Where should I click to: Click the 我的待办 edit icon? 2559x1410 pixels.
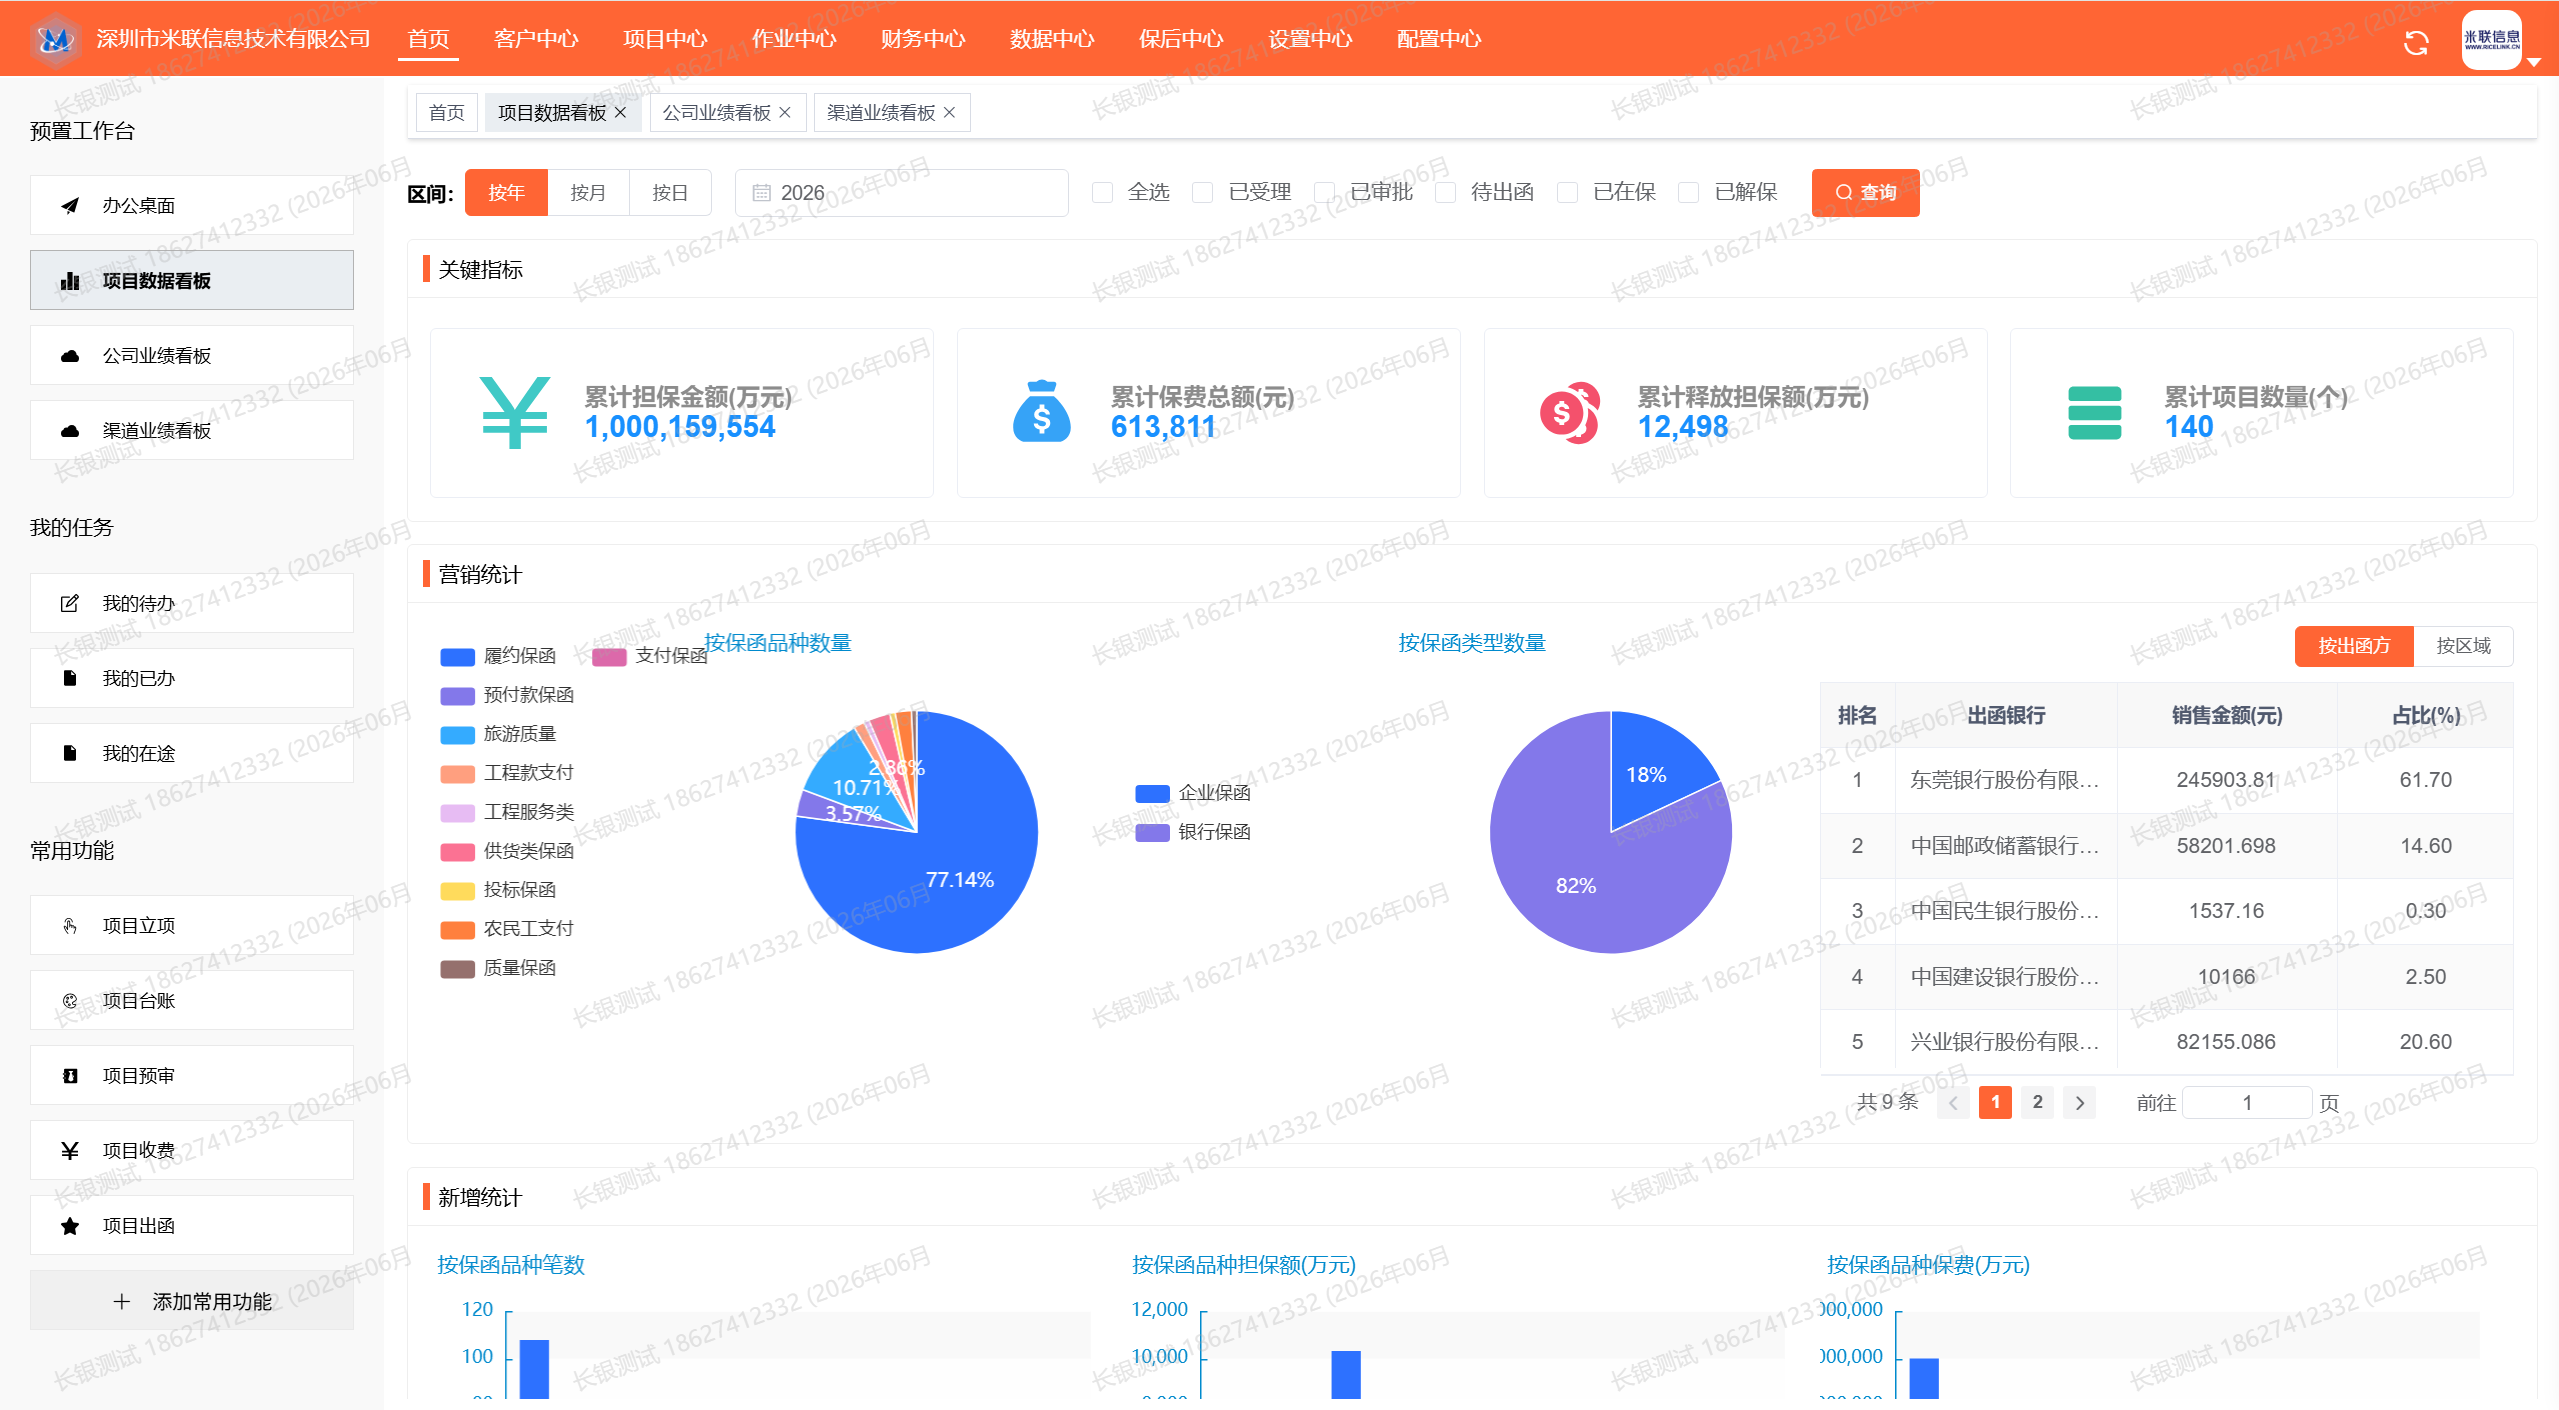[70, 603]
